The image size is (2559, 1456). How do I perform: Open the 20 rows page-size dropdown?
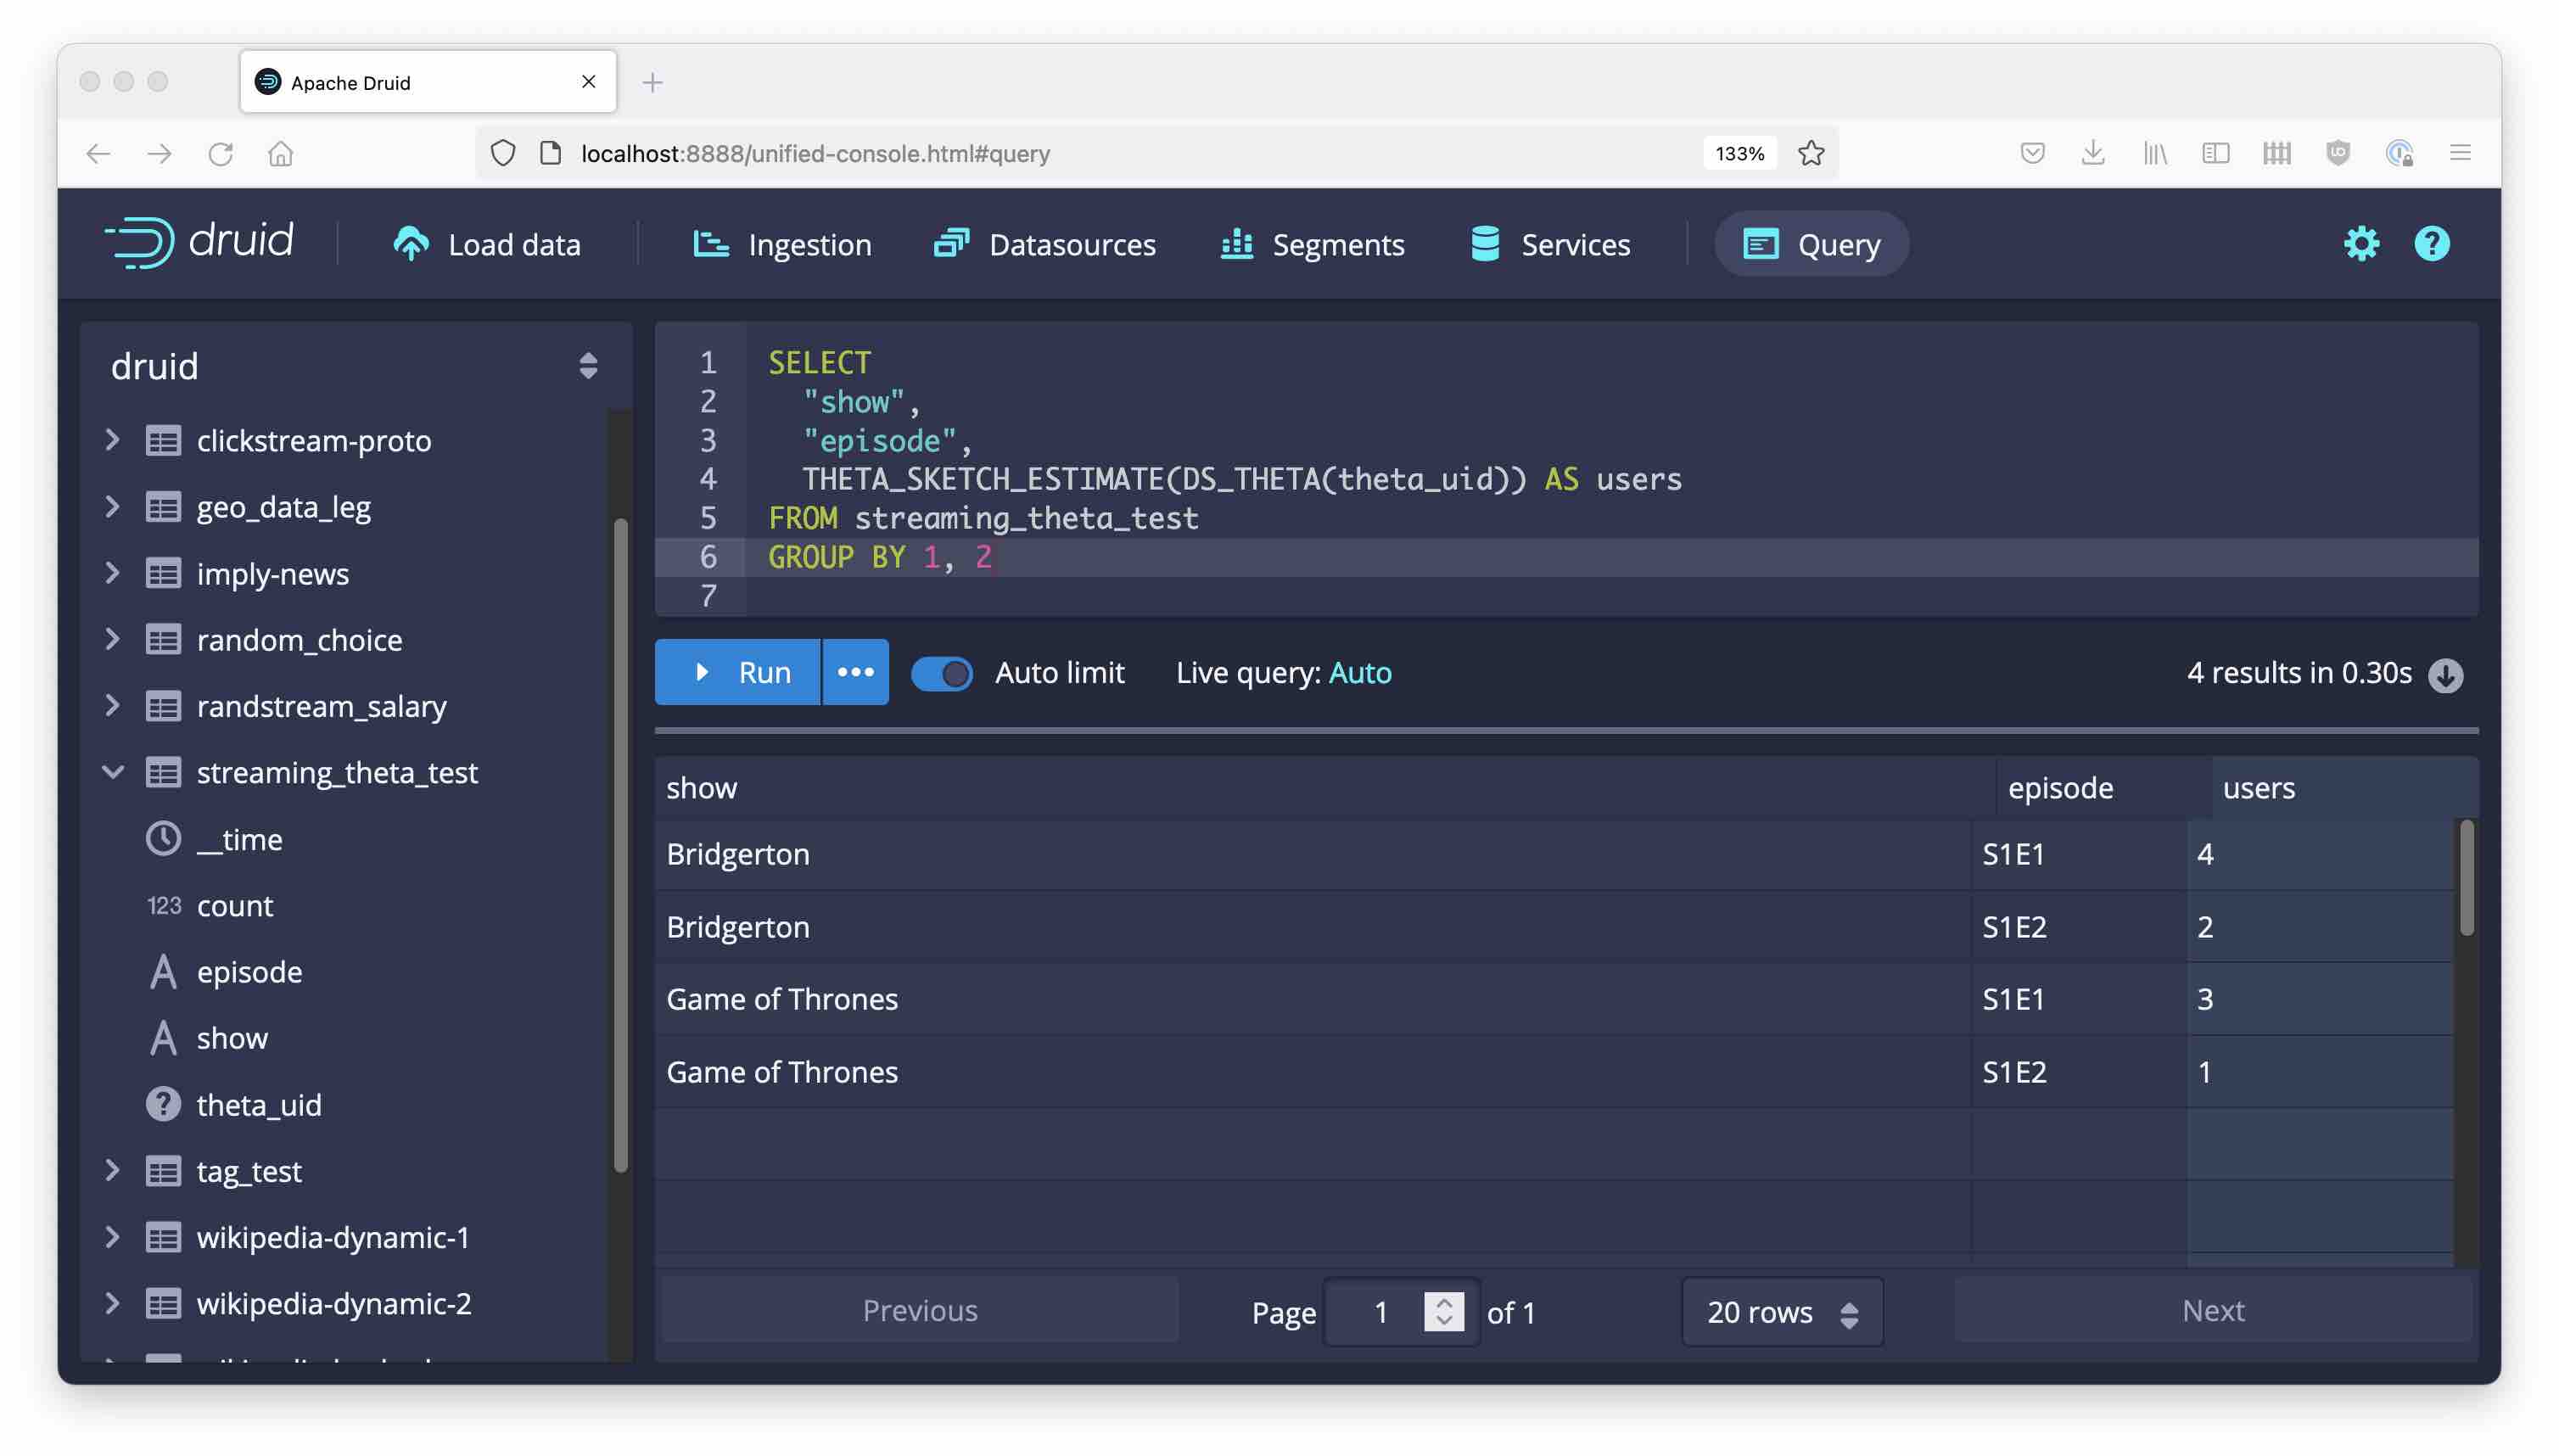coord(1781,1311)
